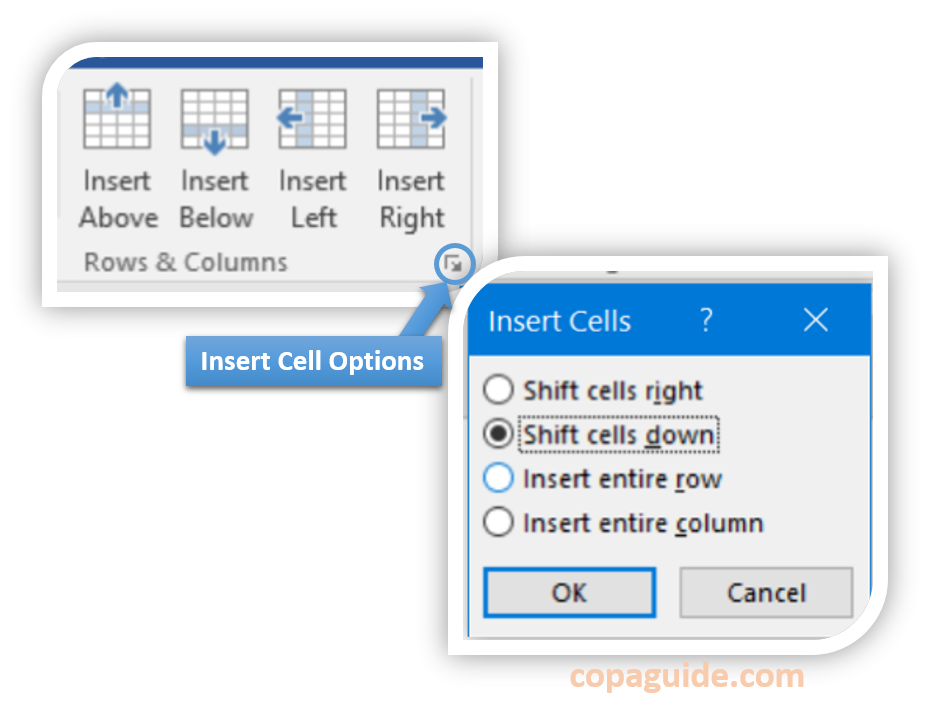Select the Insert Left table icon
930x720 pixels.
coord(312,115)
